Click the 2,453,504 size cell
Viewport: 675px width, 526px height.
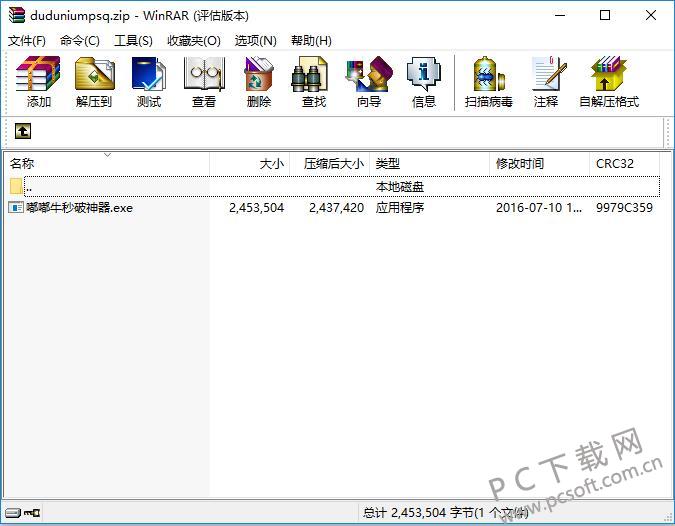257,208
